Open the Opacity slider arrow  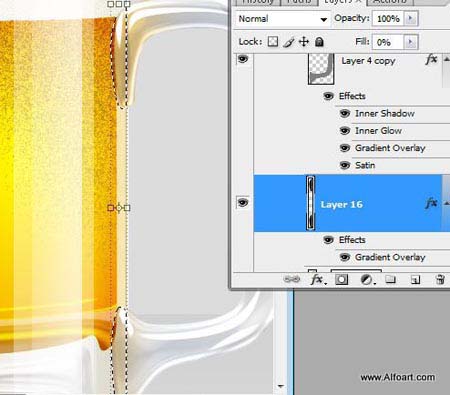(411, 18)
